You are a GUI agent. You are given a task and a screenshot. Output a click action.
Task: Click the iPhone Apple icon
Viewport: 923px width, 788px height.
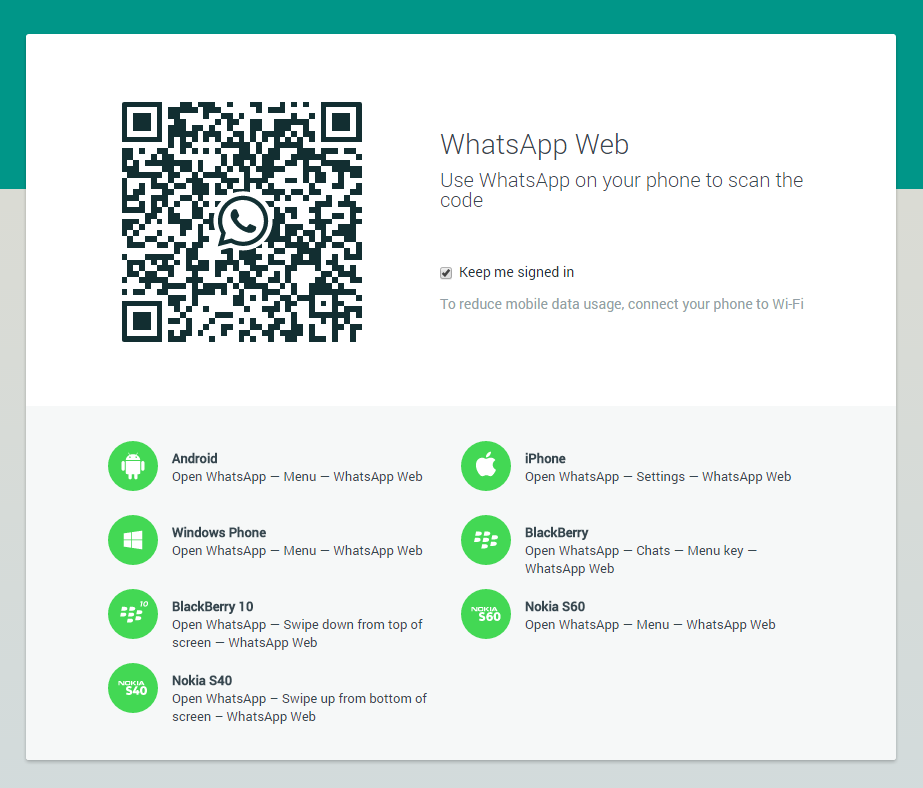coord(485,465)
